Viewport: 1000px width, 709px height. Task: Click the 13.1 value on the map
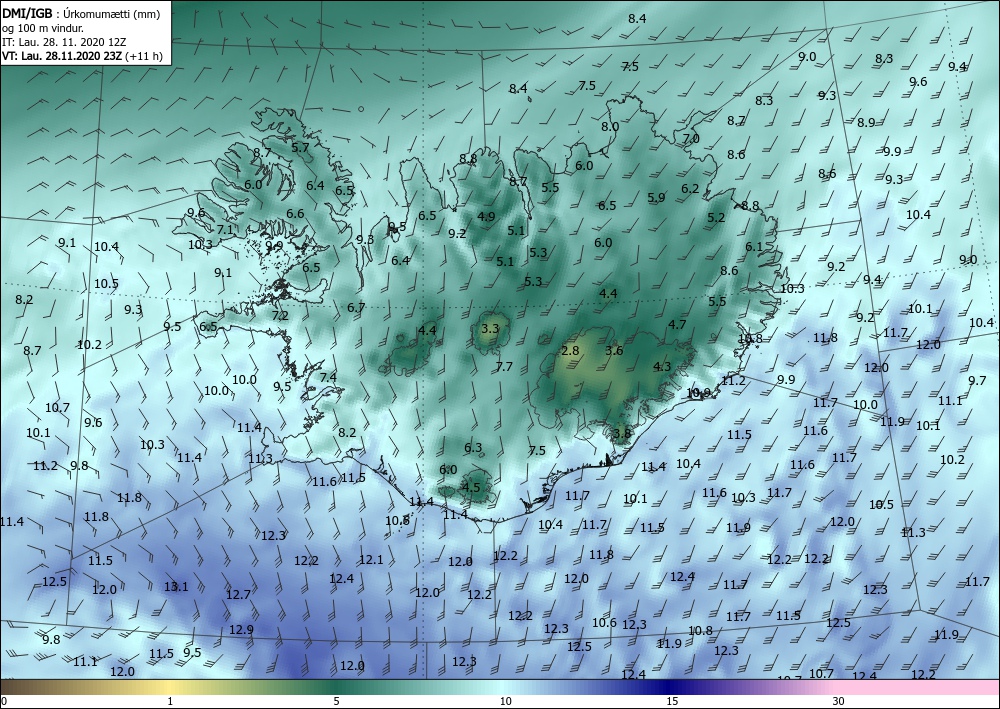176,587
